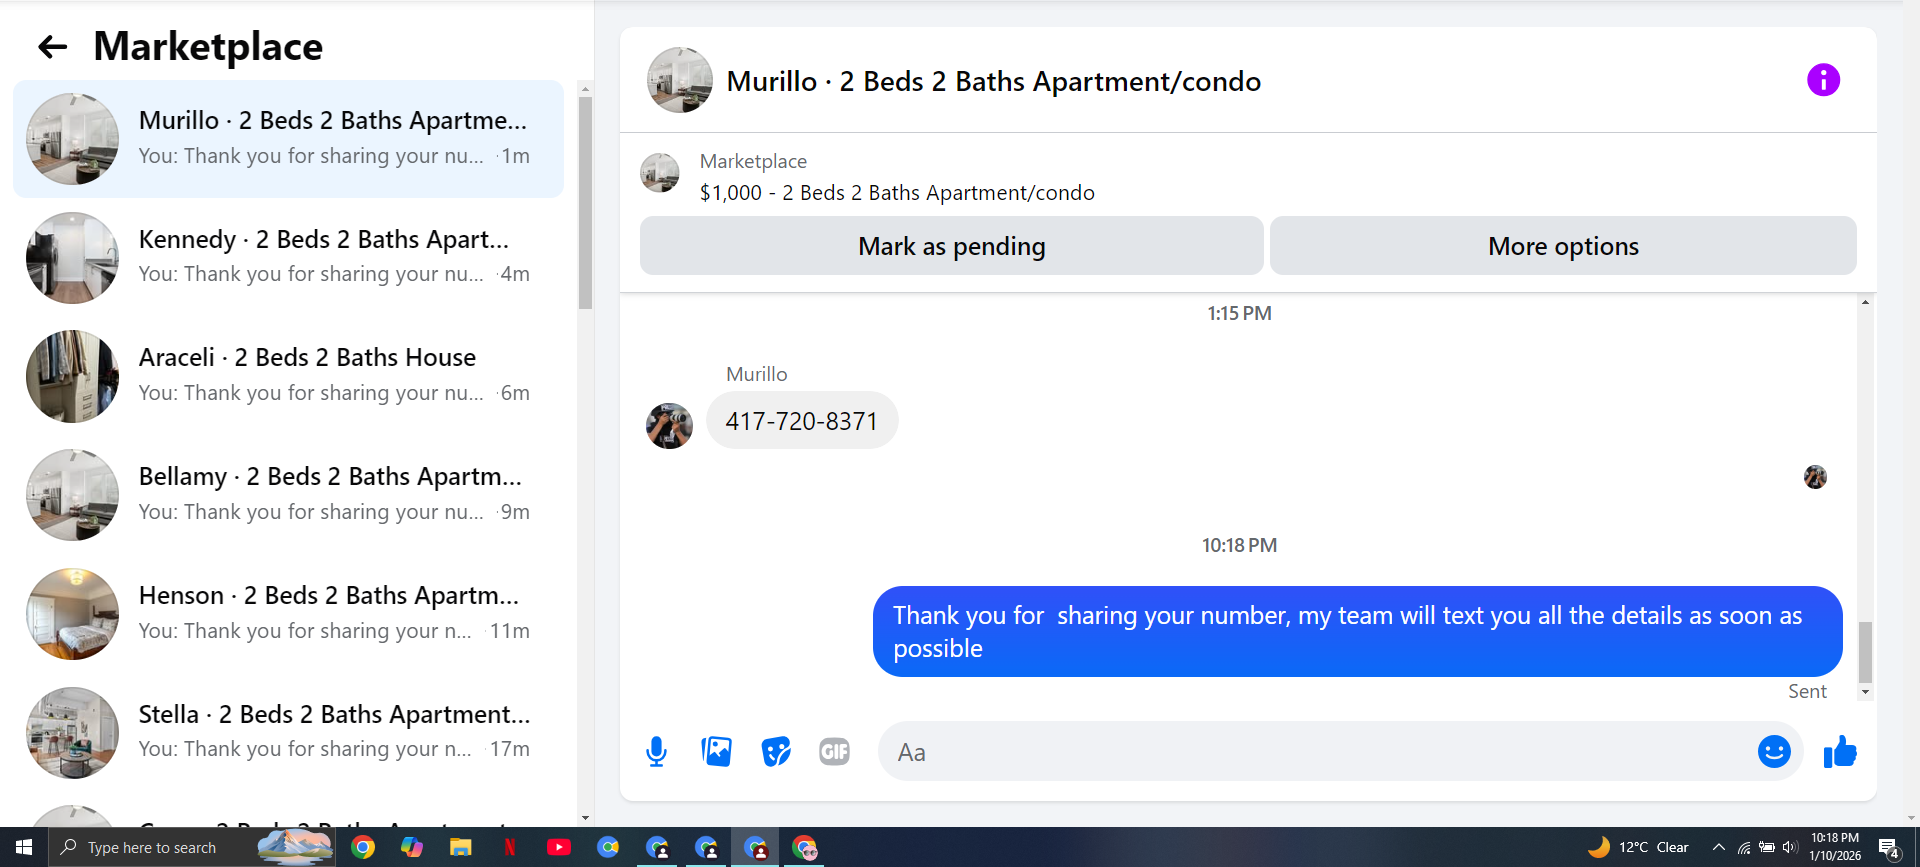1920x867 pixels.
Task: Click the chat scrollbar down arrow
Action: pos(1865,692)
